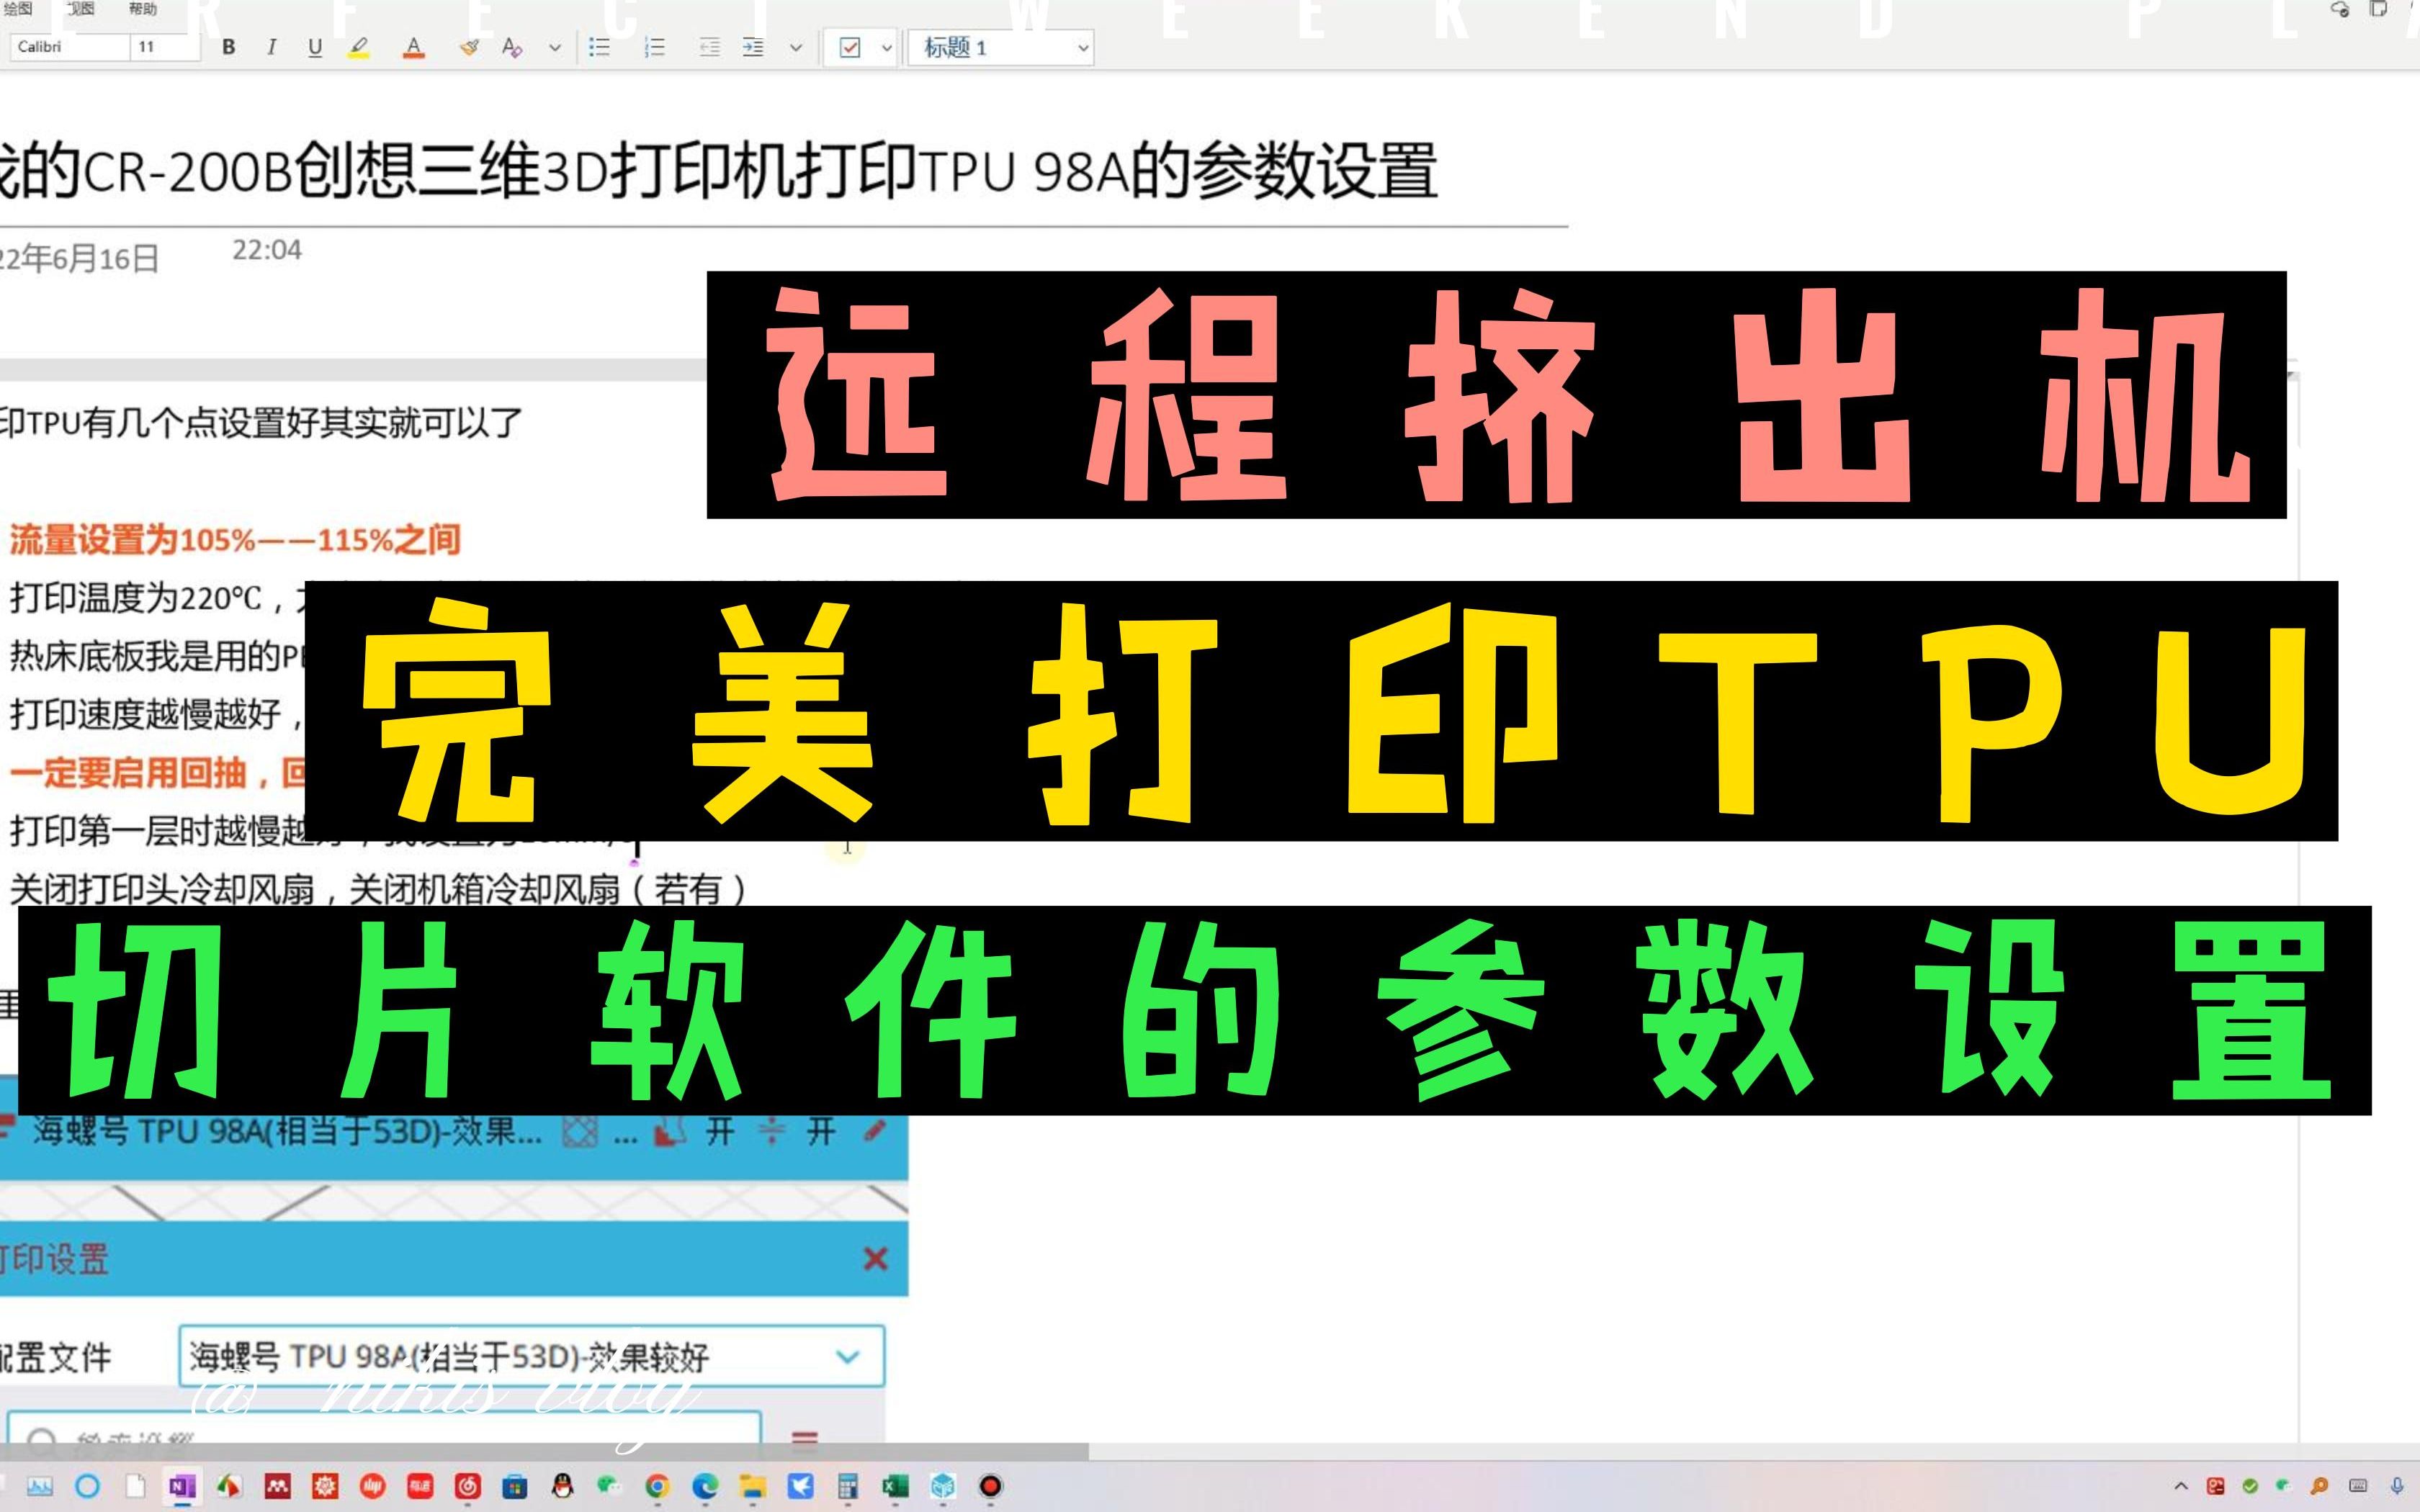Open the 帮助 menu tab

point(143,9)
